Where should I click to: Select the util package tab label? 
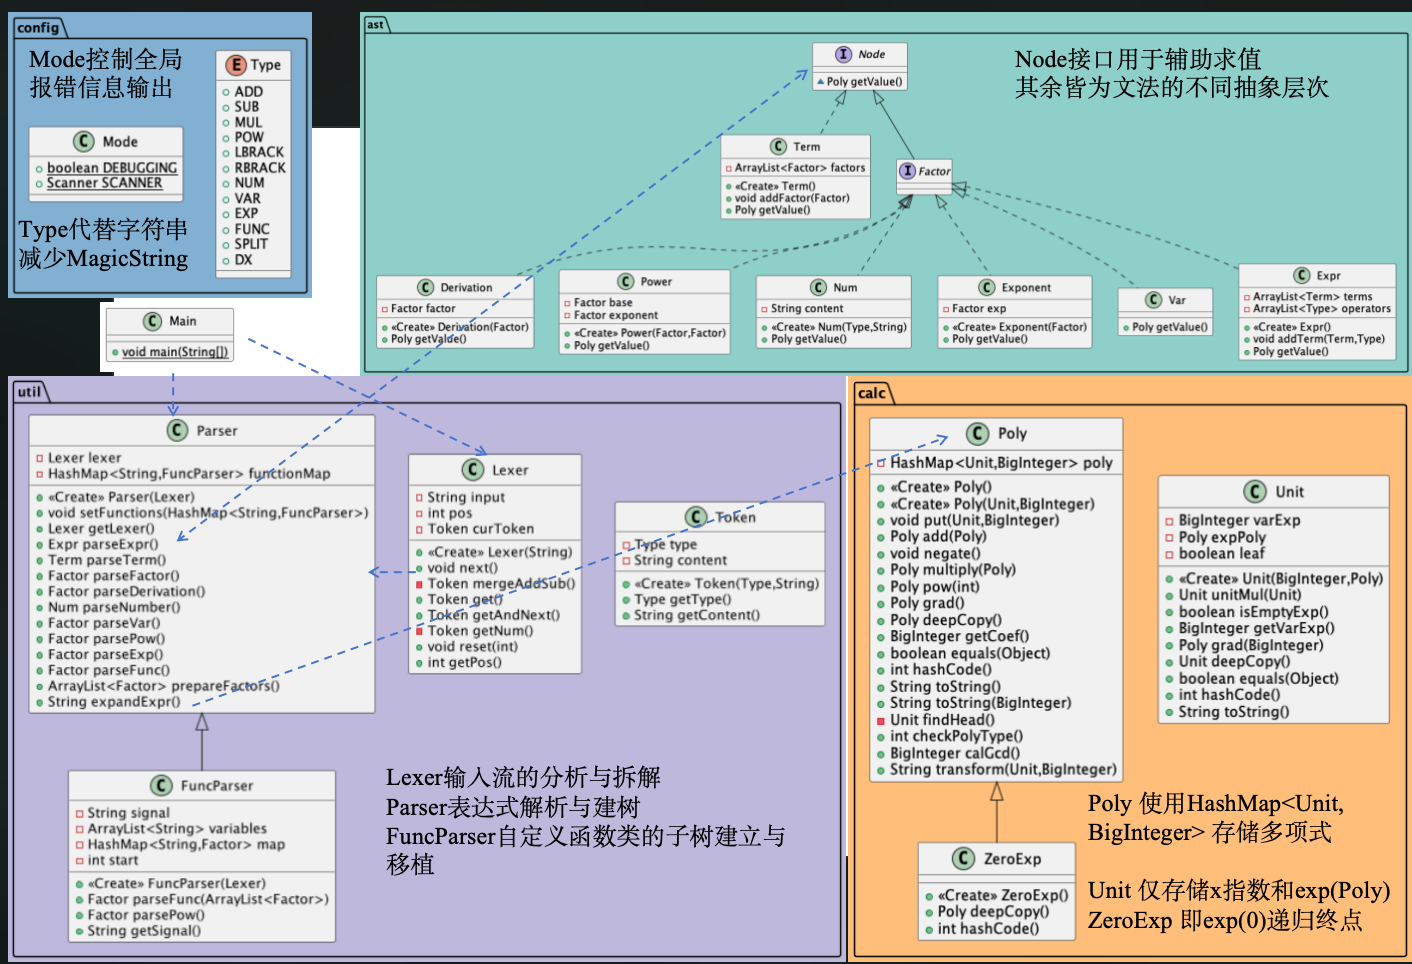click(x=29, y=391)
